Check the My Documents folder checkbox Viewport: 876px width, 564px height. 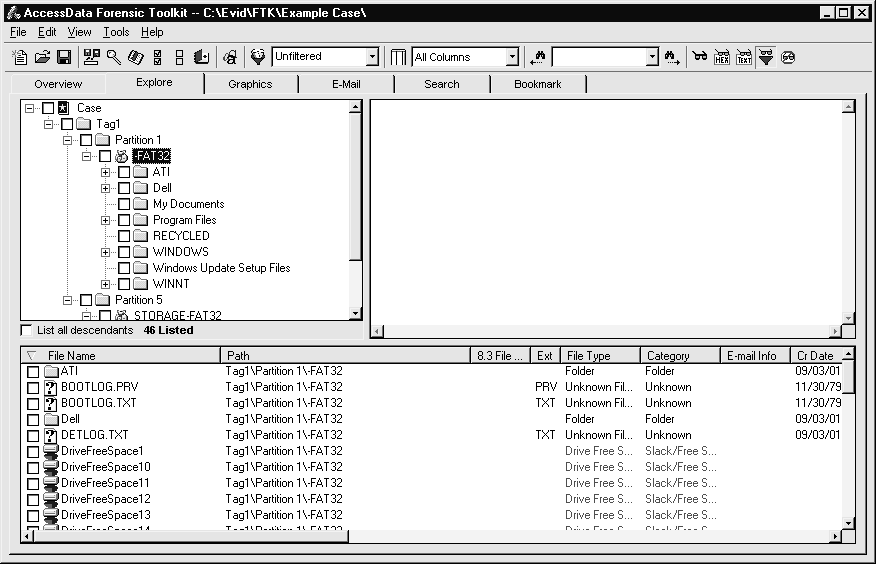click(124, 204)
